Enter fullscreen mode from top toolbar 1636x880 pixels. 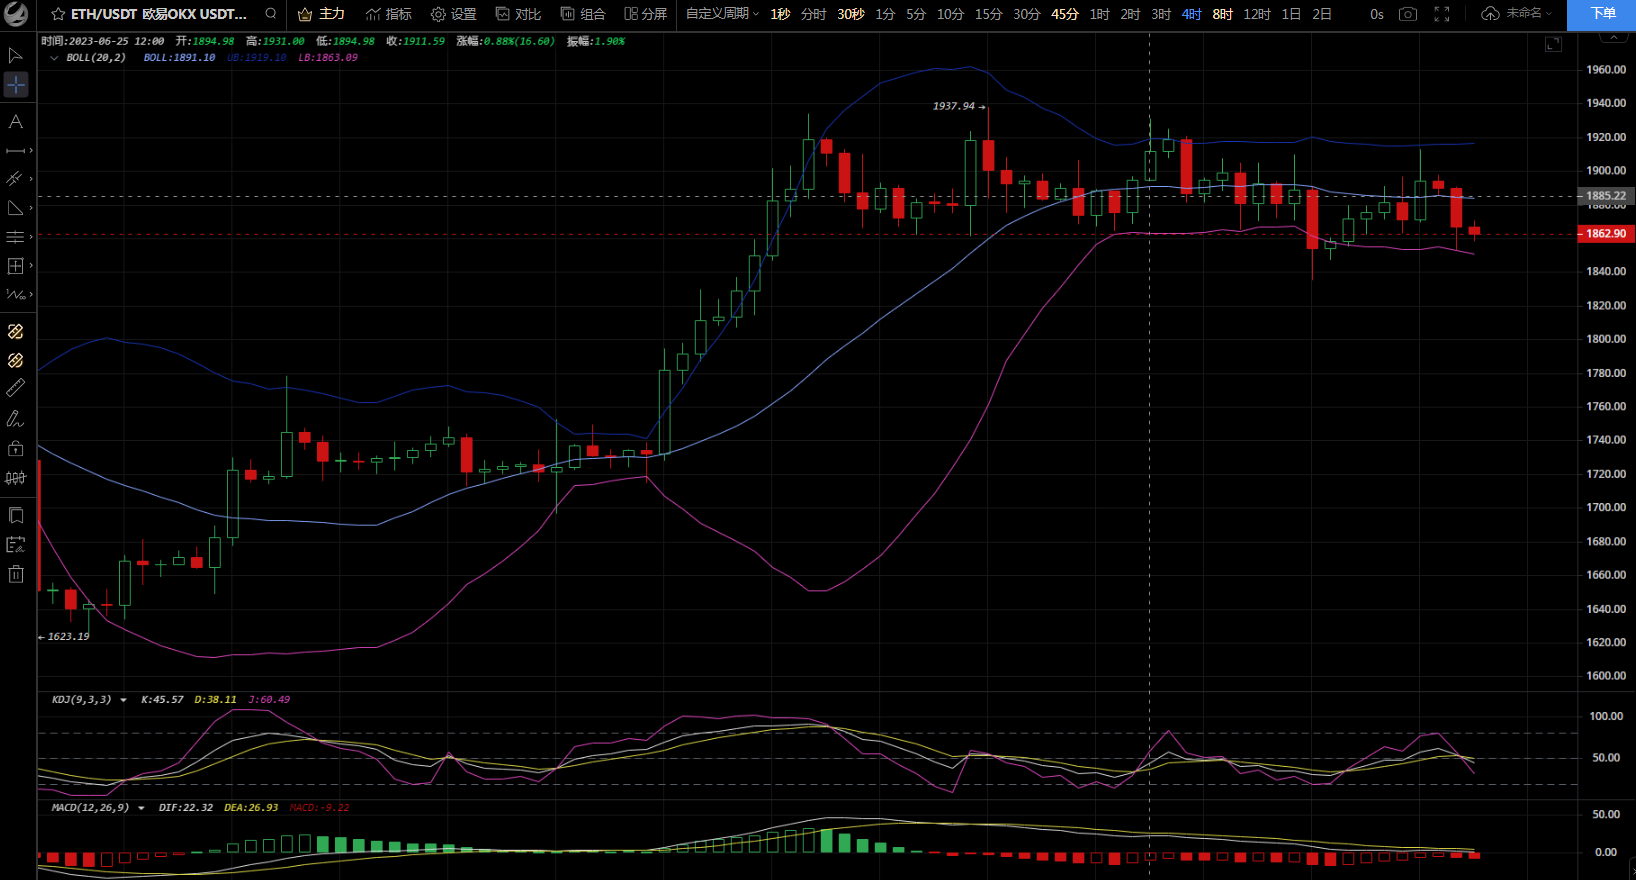(x=1441, y=14)
